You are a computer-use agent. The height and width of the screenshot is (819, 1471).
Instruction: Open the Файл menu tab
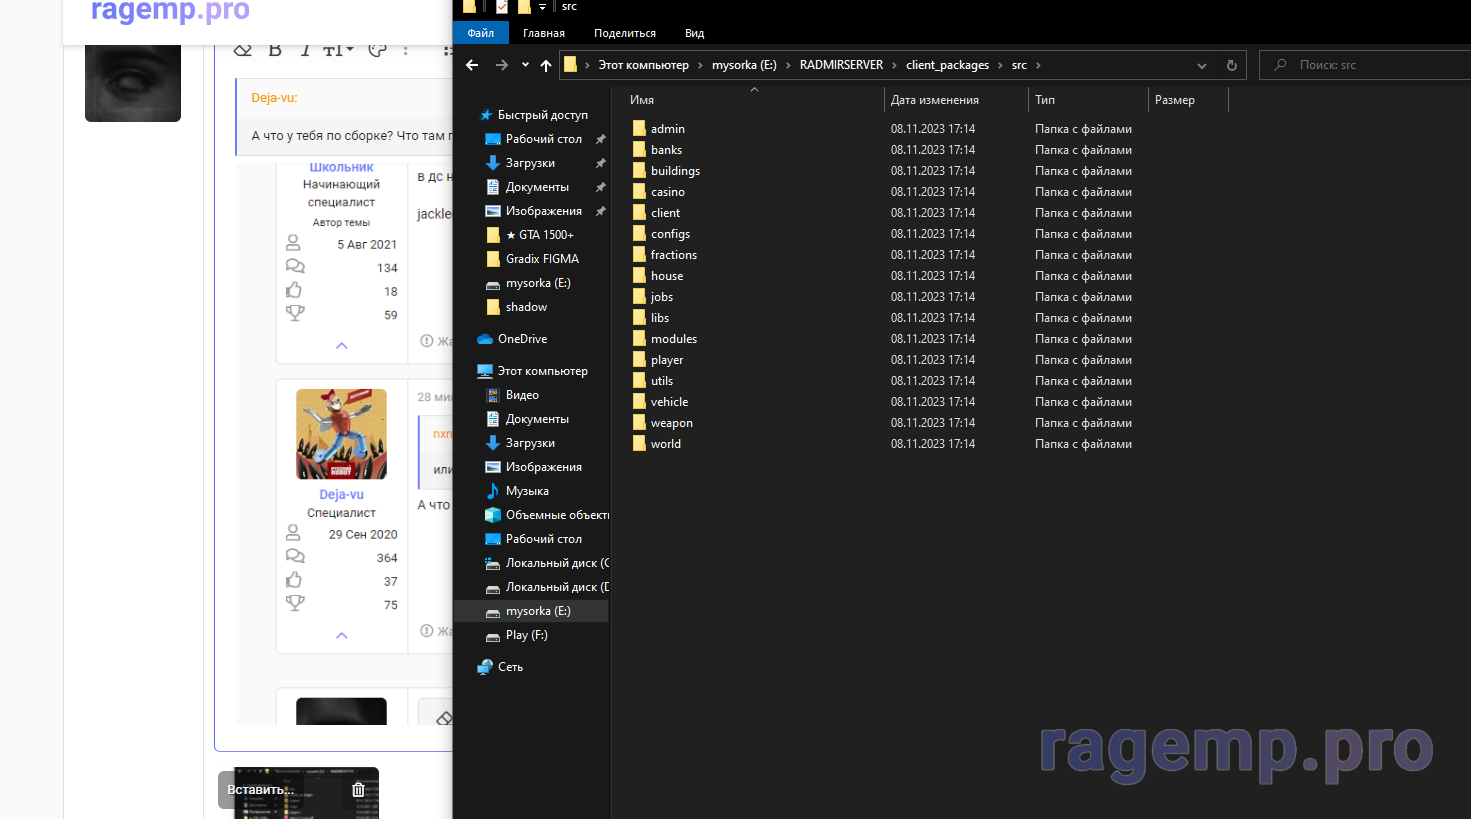481,33
